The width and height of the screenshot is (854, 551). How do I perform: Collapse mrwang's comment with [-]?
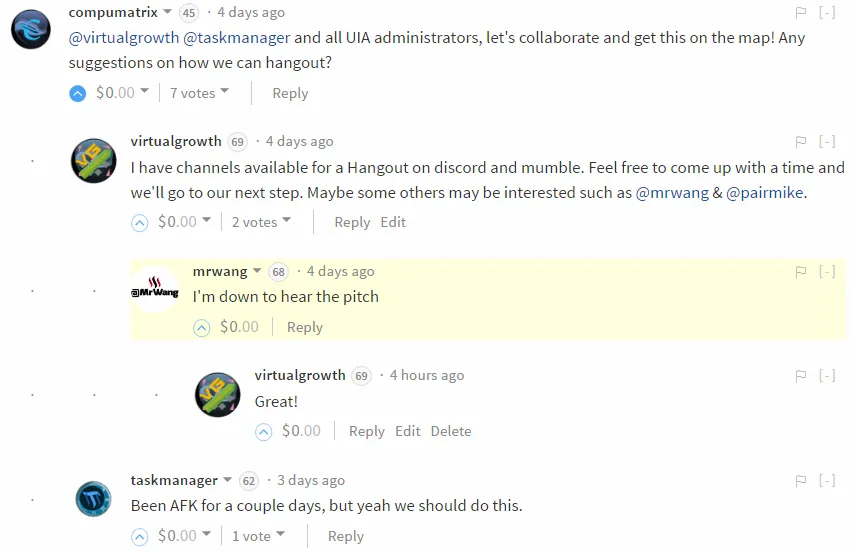tap(827, 272)
